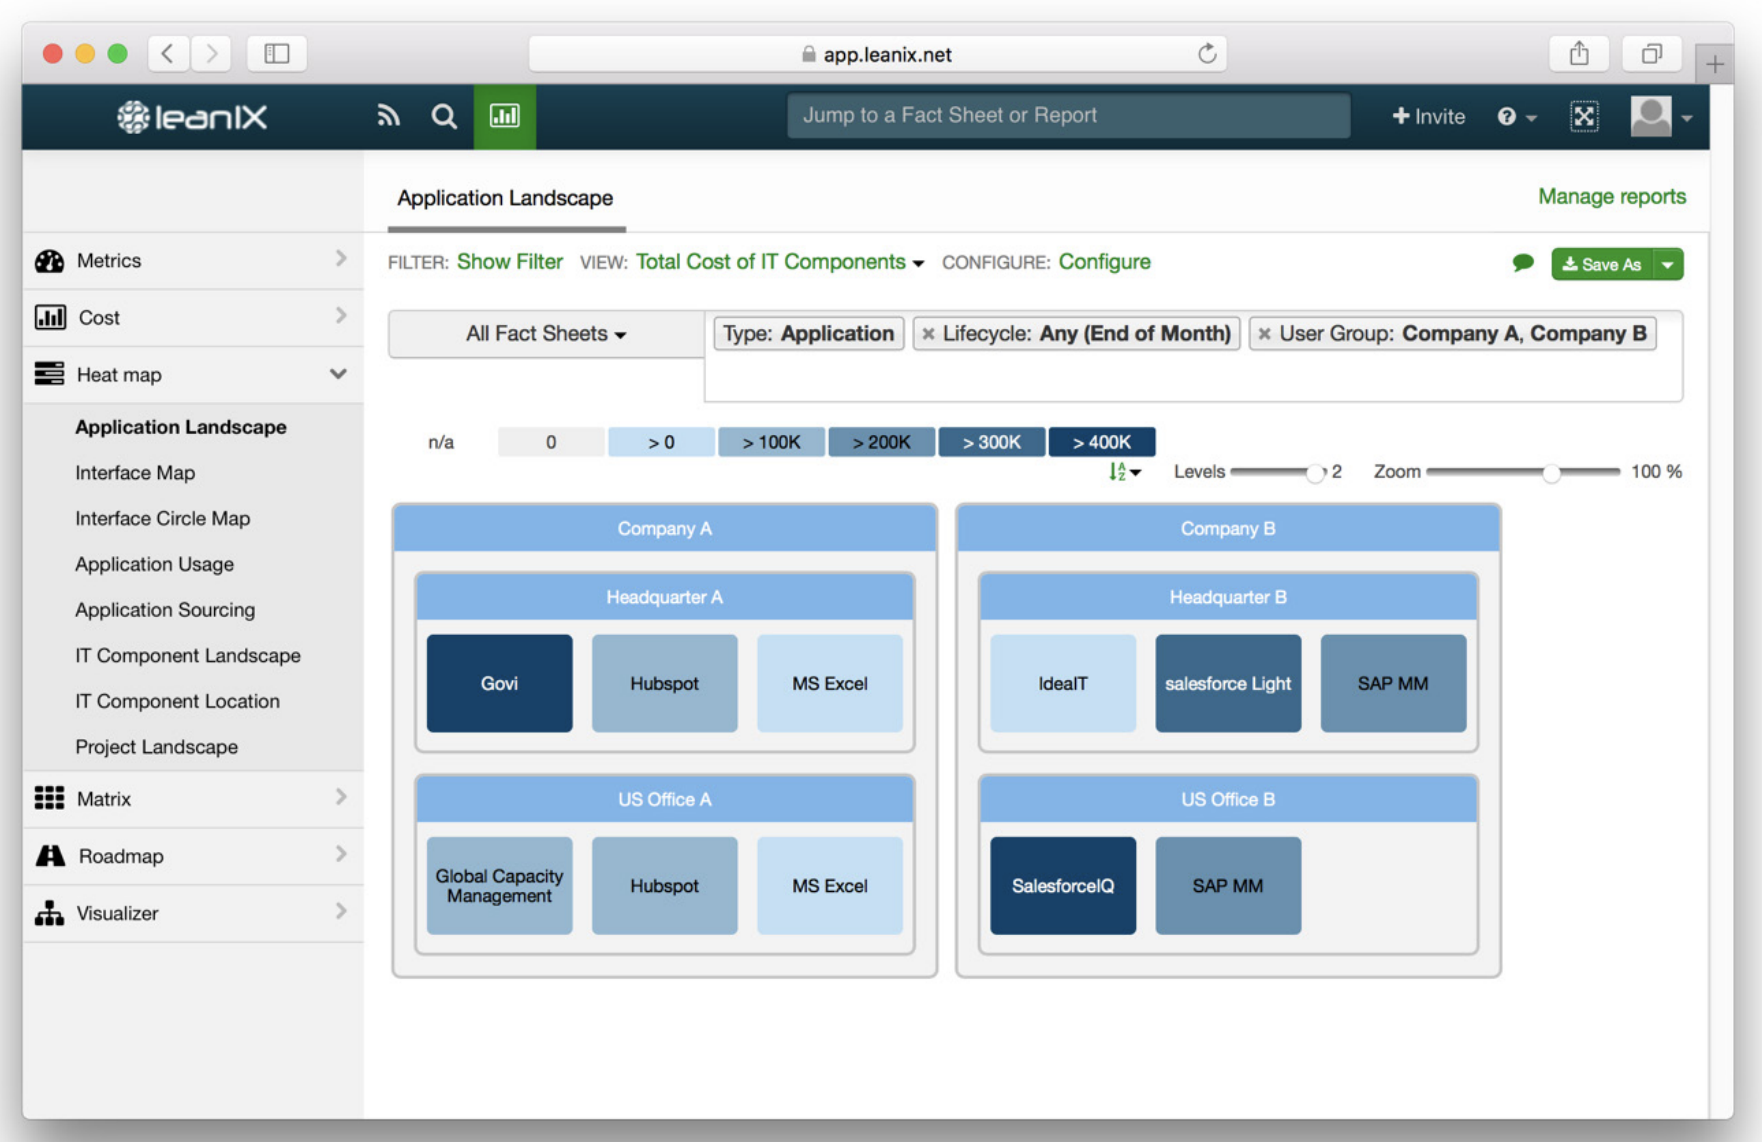Adjust the Levels slider handle

pos(1315,472)
